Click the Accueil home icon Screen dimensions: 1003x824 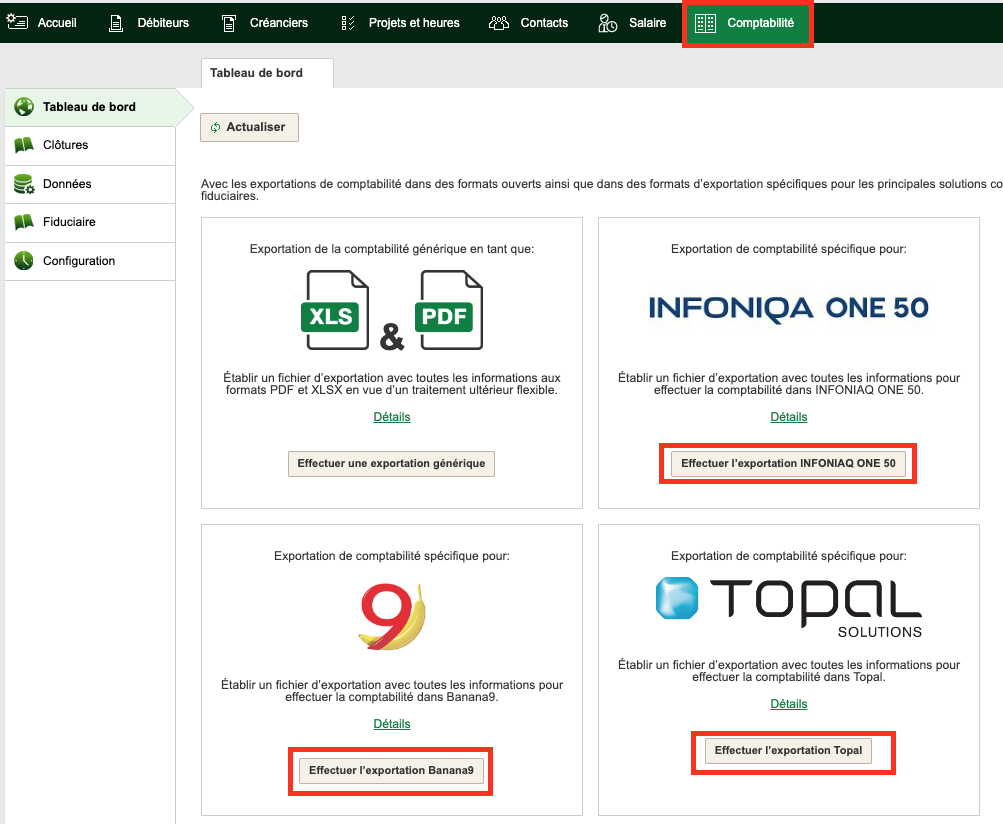[x=17, y=22]
